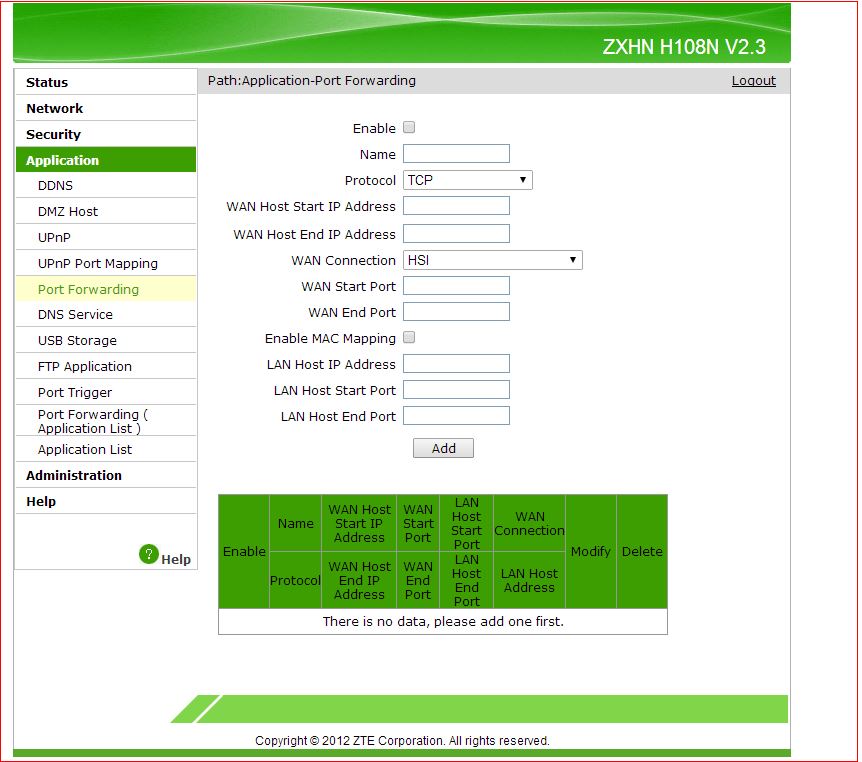Select the Application menu section
862x762 pixels.
tap(106, 160)
